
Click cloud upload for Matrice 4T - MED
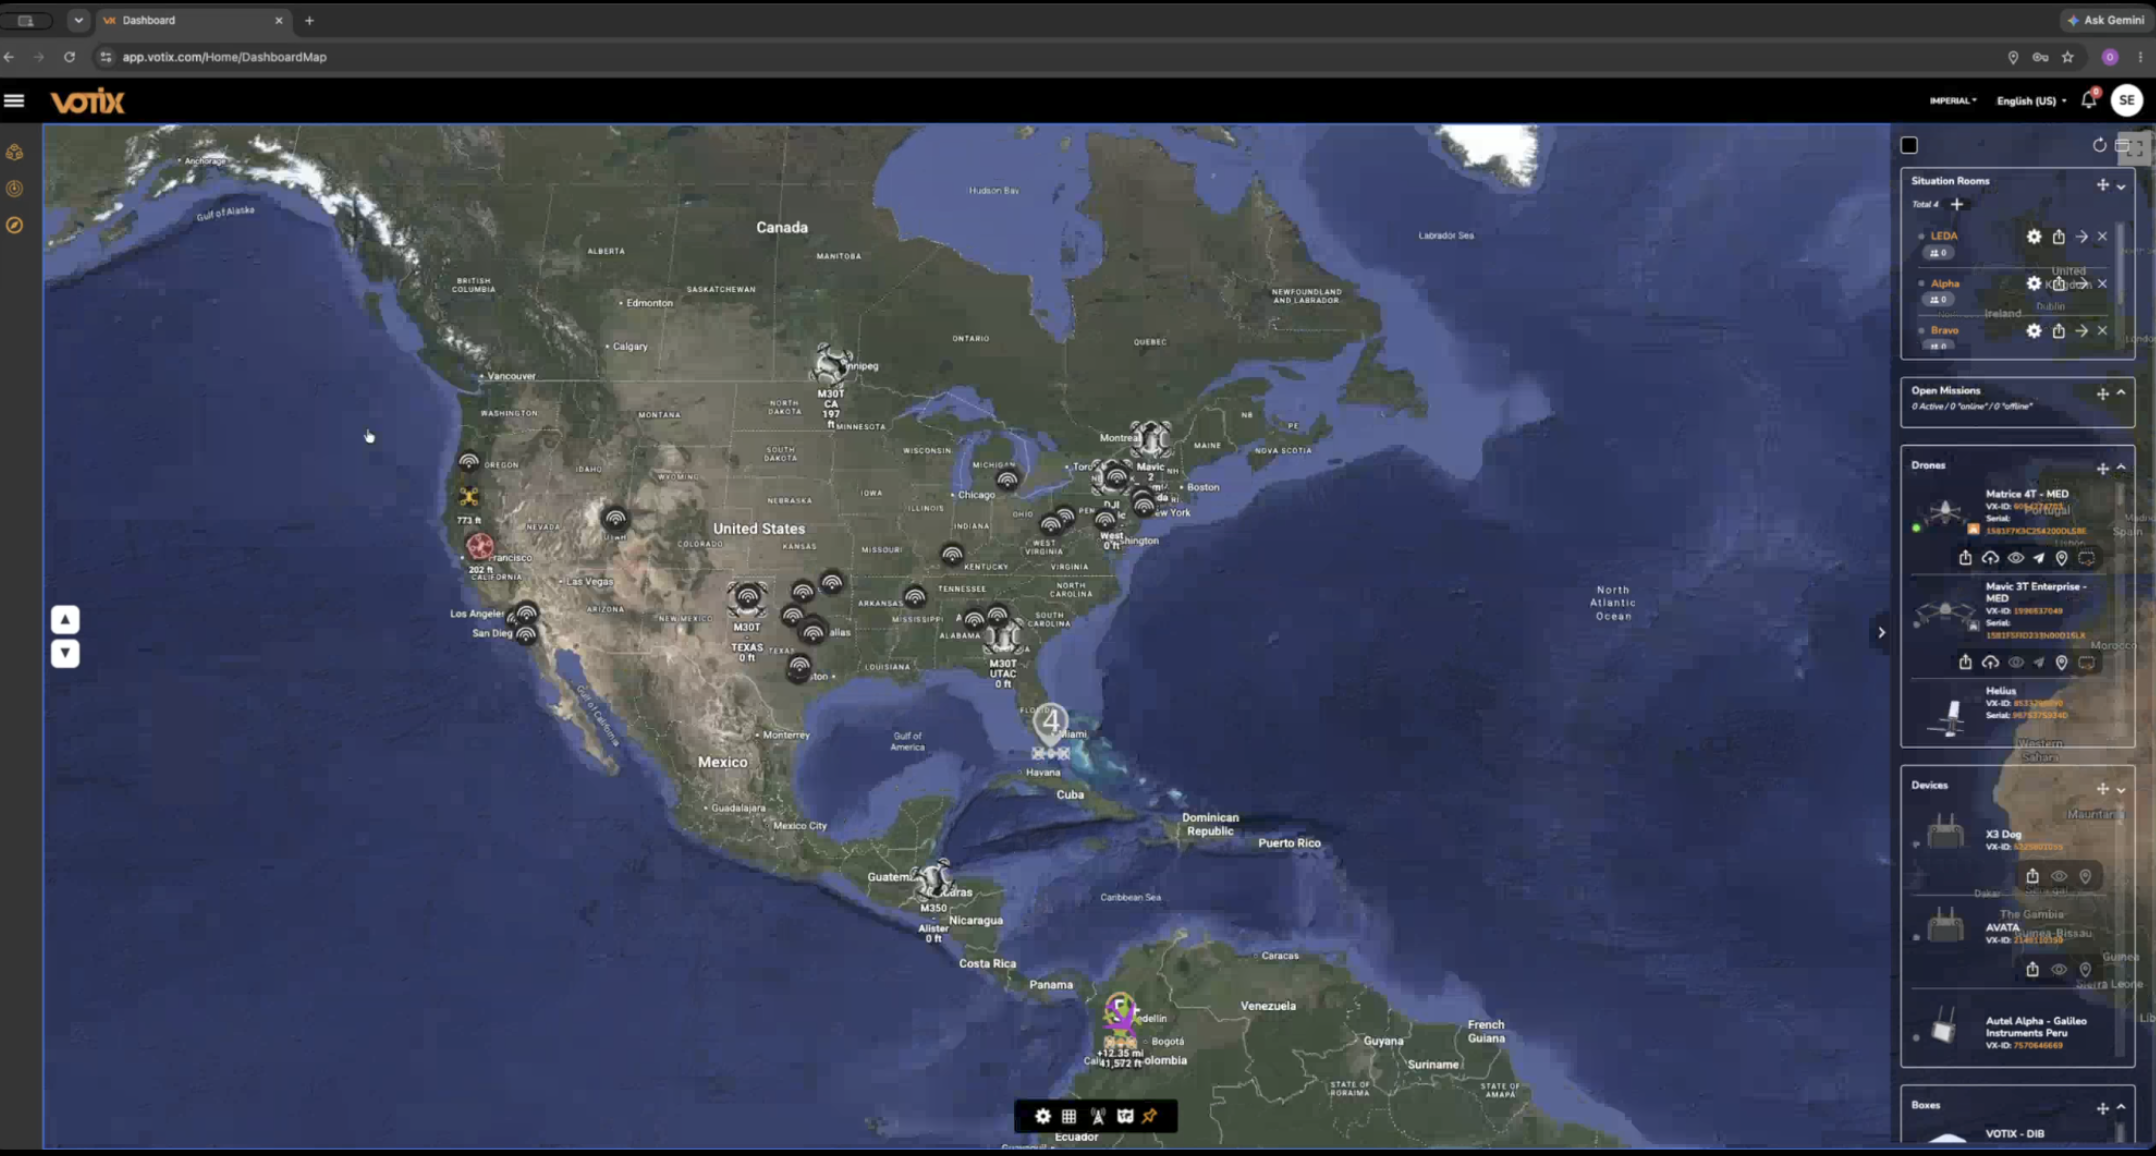tap(1990, 558)
